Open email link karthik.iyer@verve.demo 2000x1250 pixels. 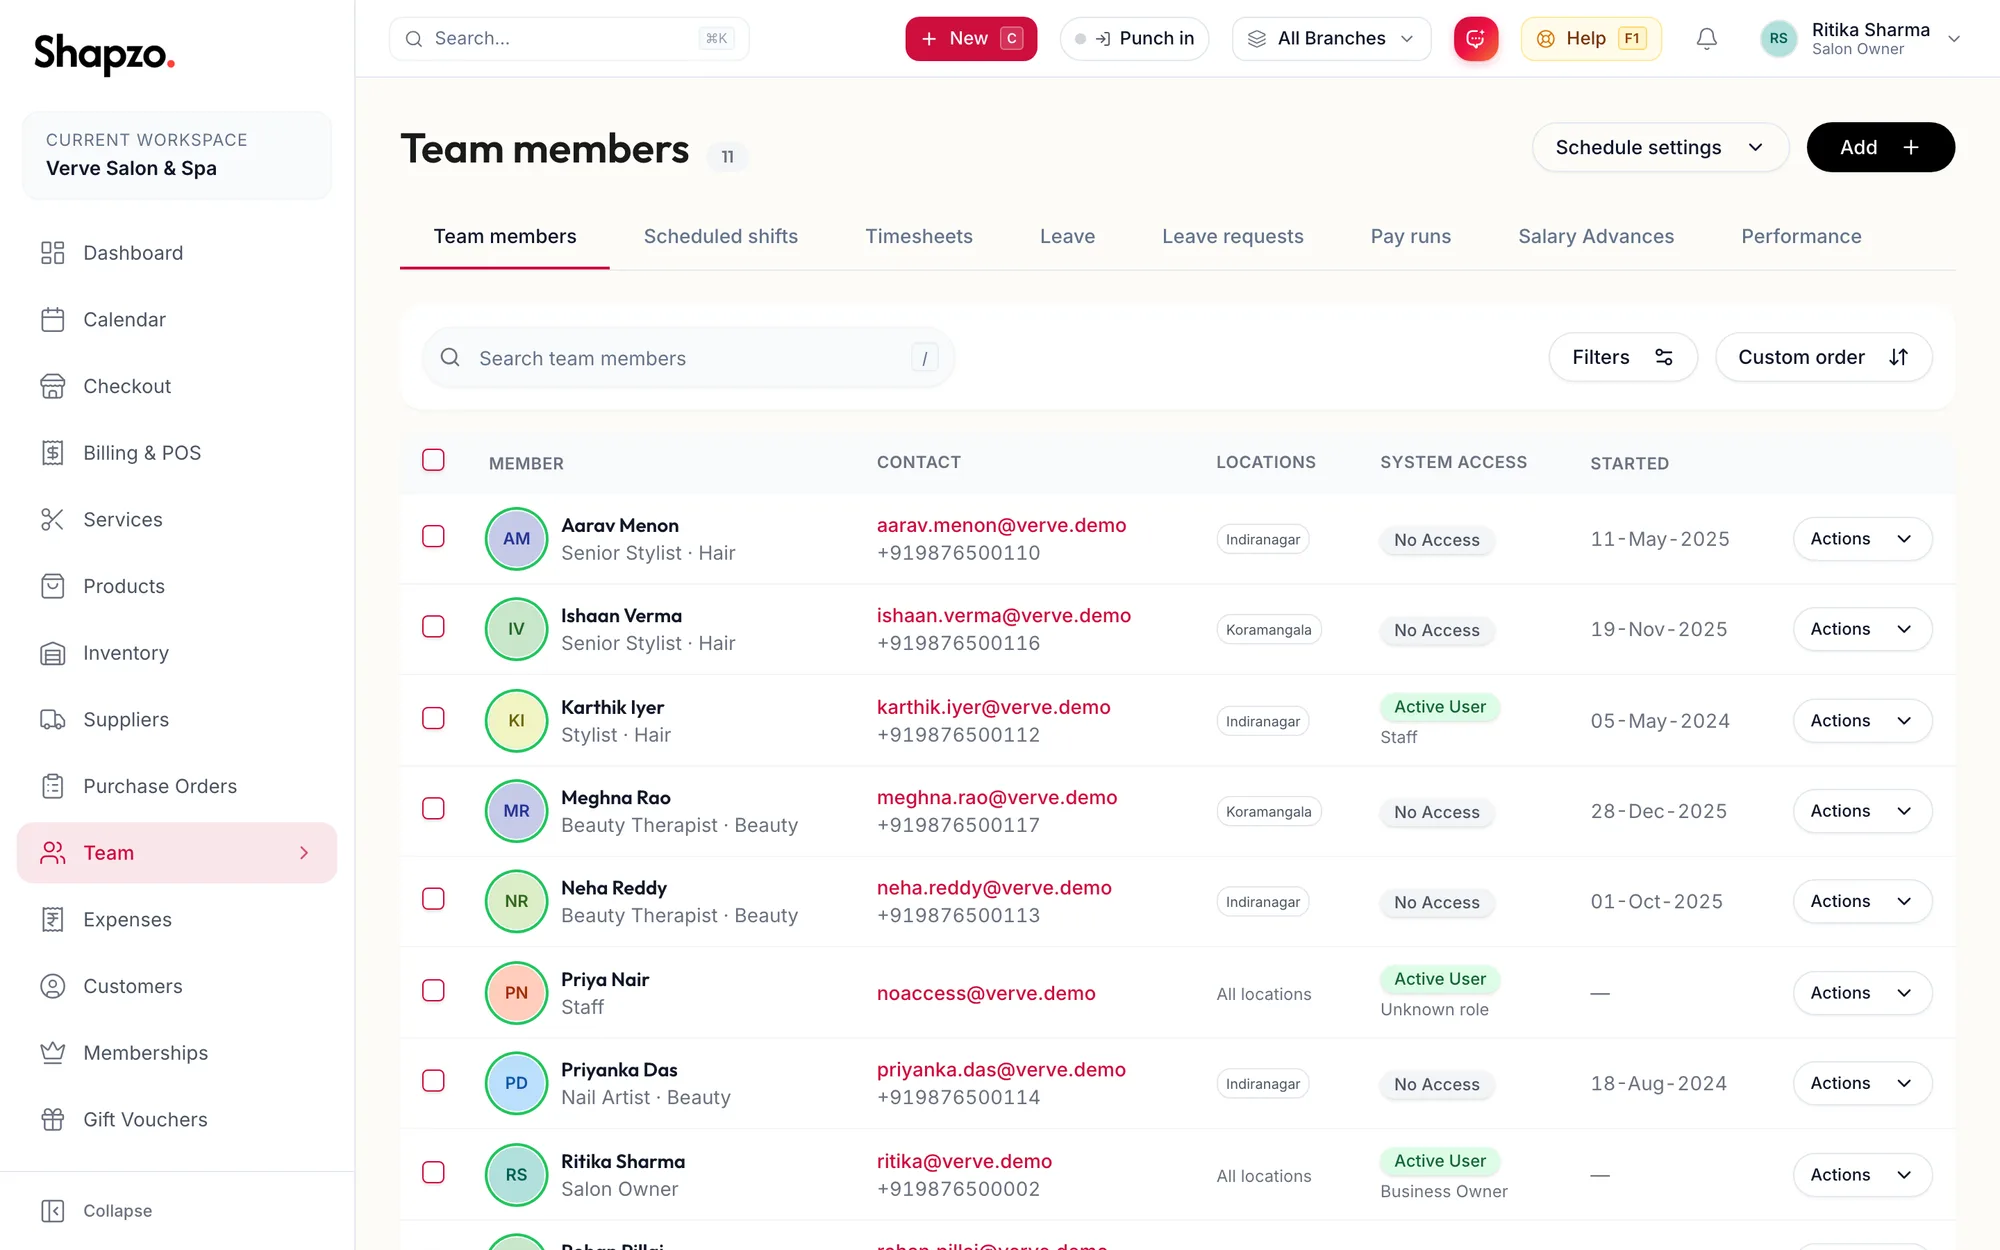(993, 708)
